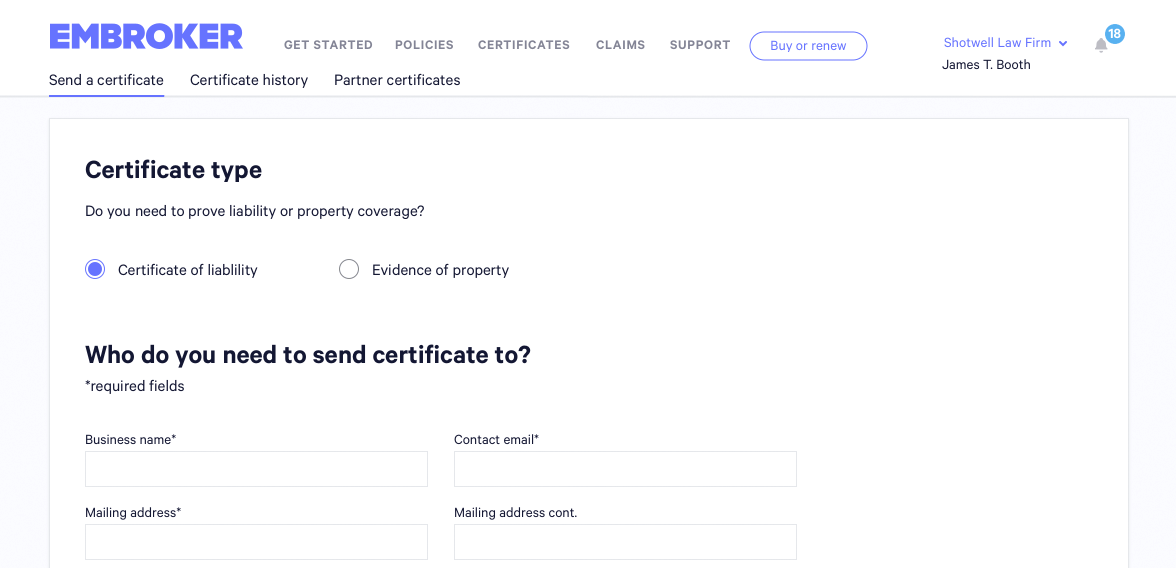
Task: Select the Send a certificate tab
Action: click(x=106, y=80)
